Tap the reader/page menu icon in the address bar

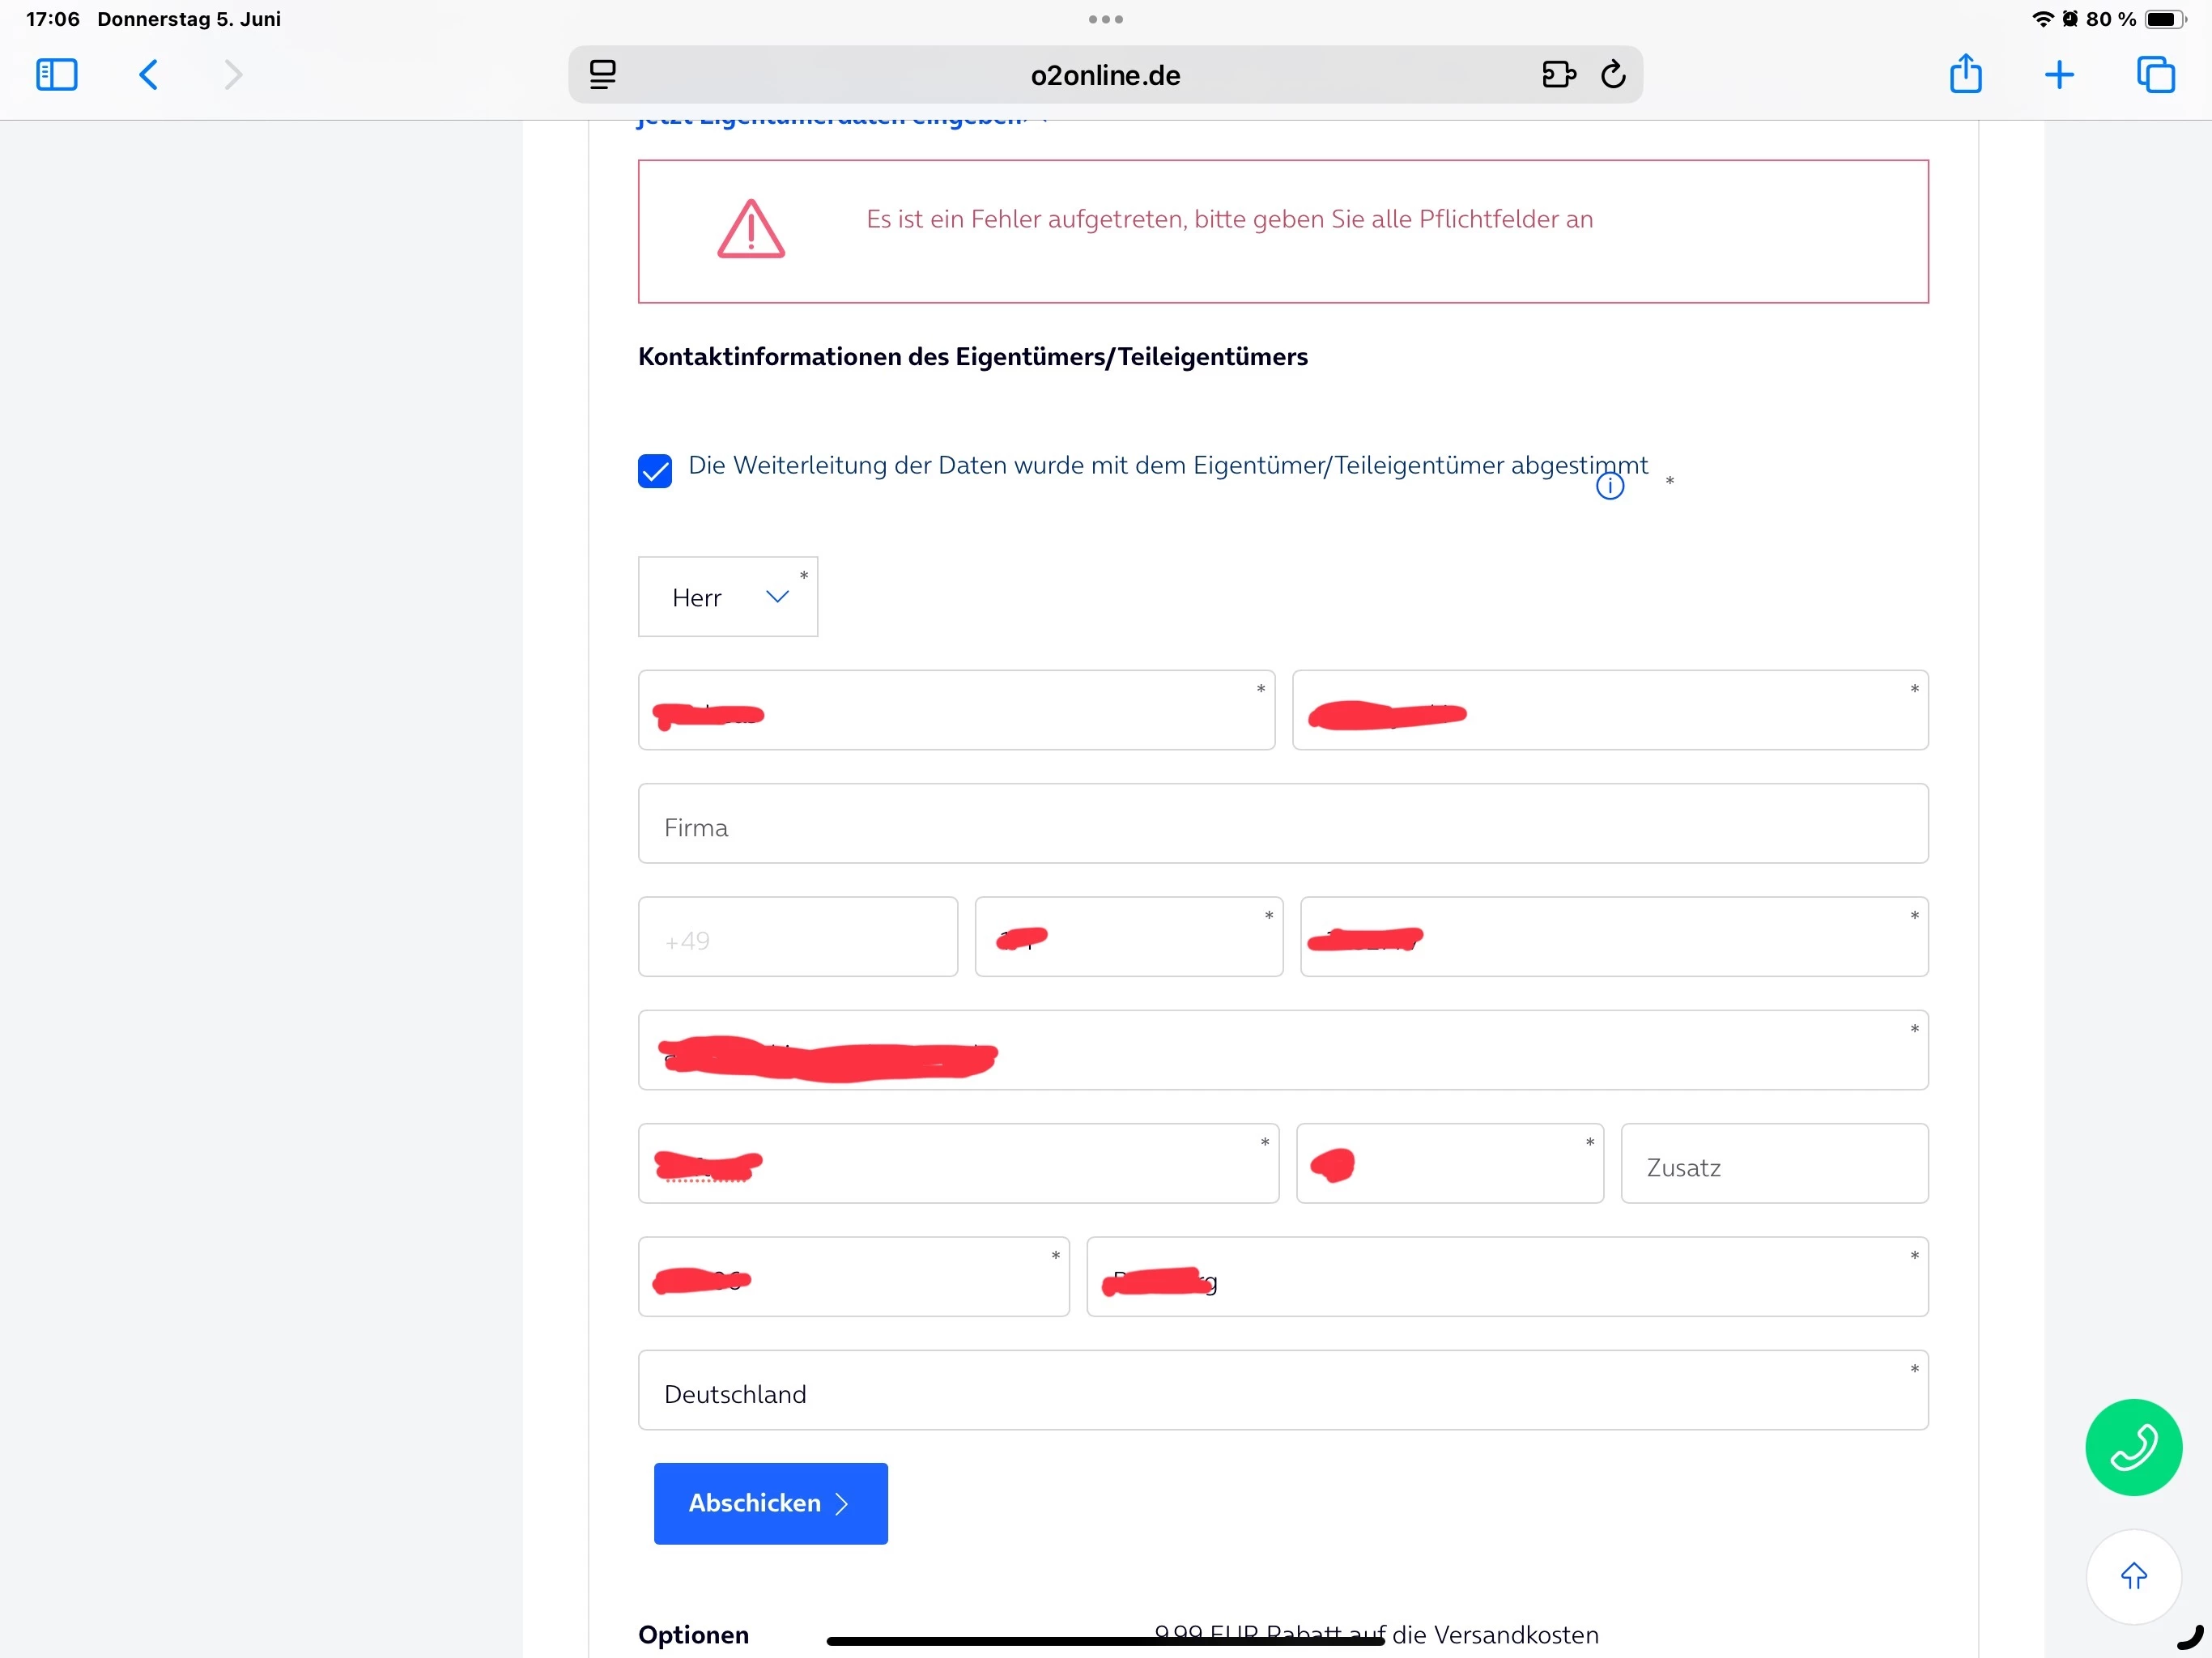coord(602,75)
